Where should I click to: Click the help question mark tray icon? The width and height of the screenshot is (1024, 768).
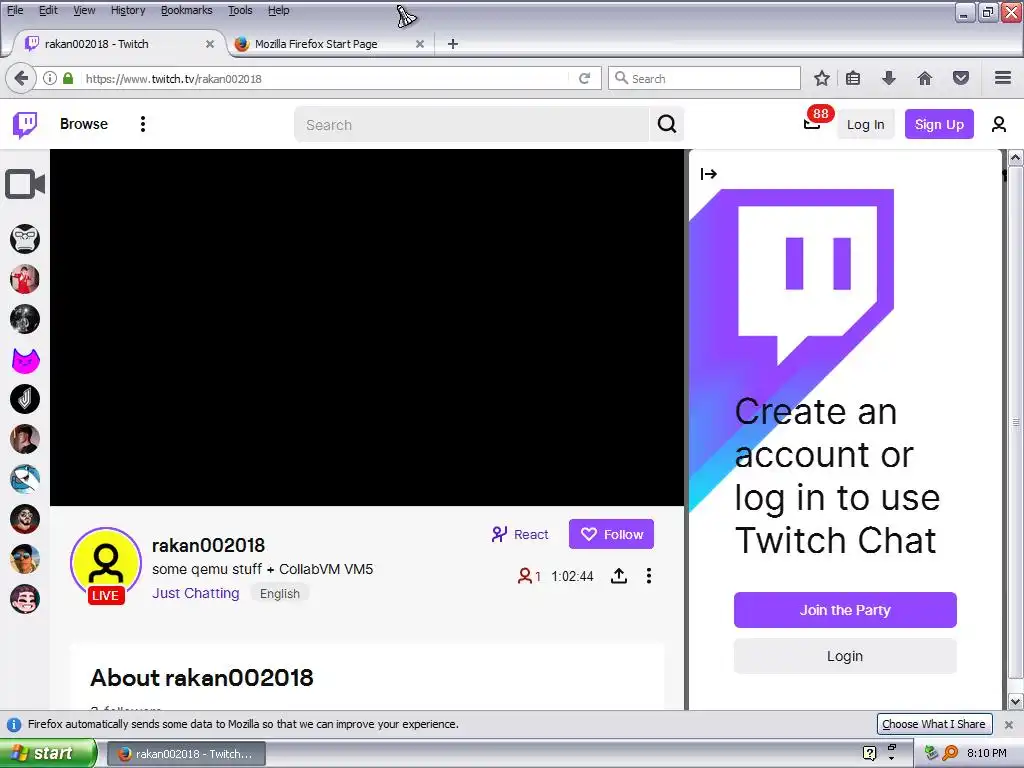869,753
